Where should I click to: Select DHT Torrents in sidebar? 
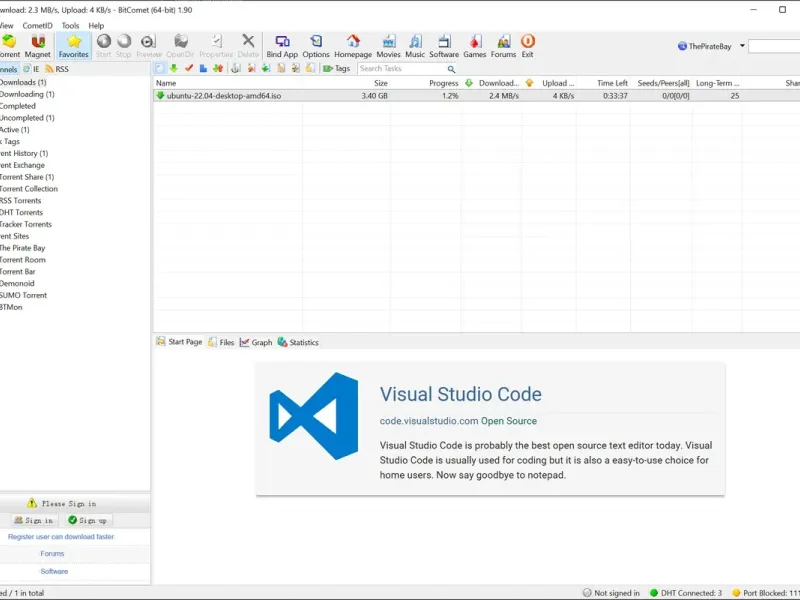[21, 212]
